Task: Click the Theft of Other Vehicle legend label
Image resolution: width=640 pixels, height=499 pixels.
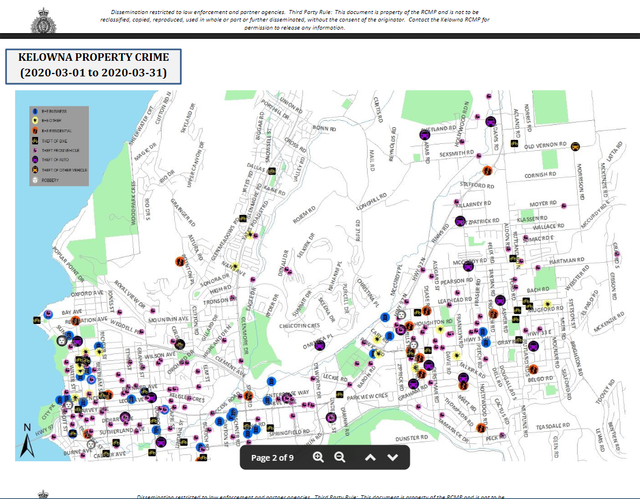Action: click(64, 170)
